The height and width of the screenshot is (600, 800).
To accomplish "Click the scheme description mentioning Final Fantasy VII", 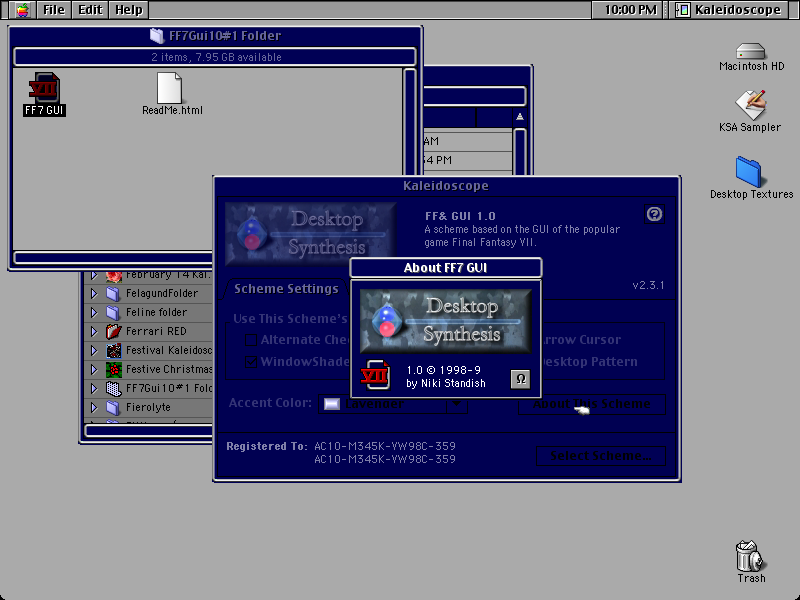I will (522, 236).
